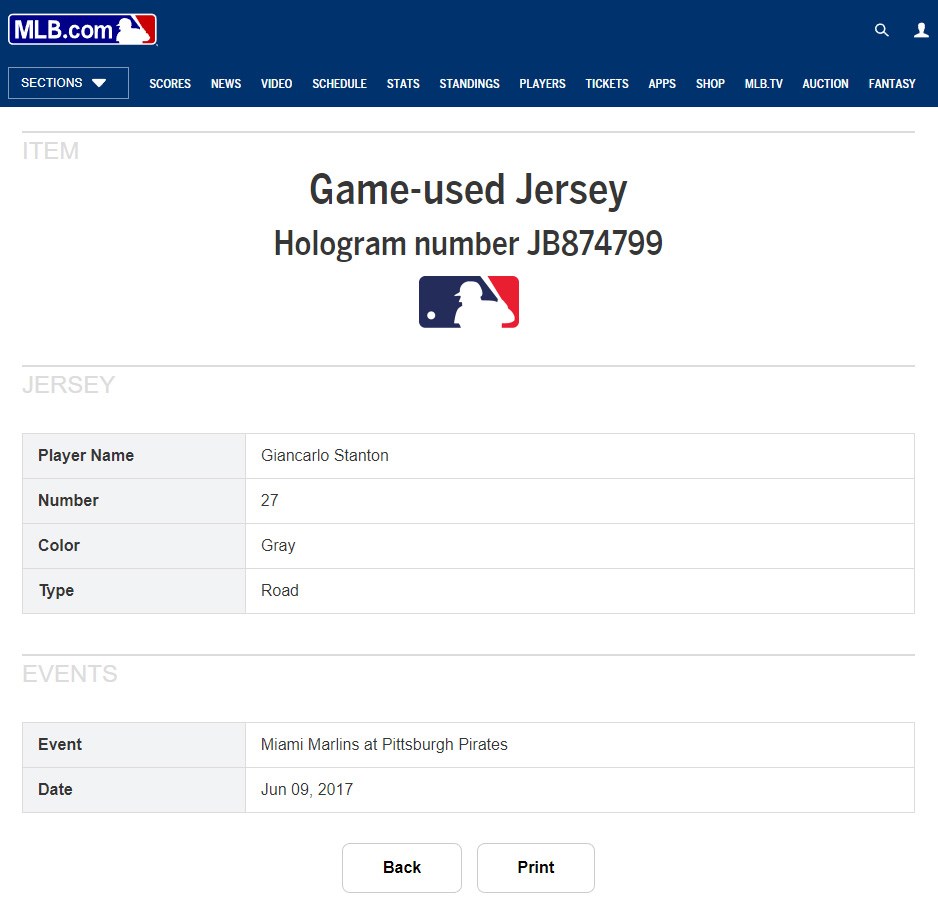The width and height of the screenshot is (938, 917).
Task: Click the "JERSEY" section heading
Action: point(69,385)
